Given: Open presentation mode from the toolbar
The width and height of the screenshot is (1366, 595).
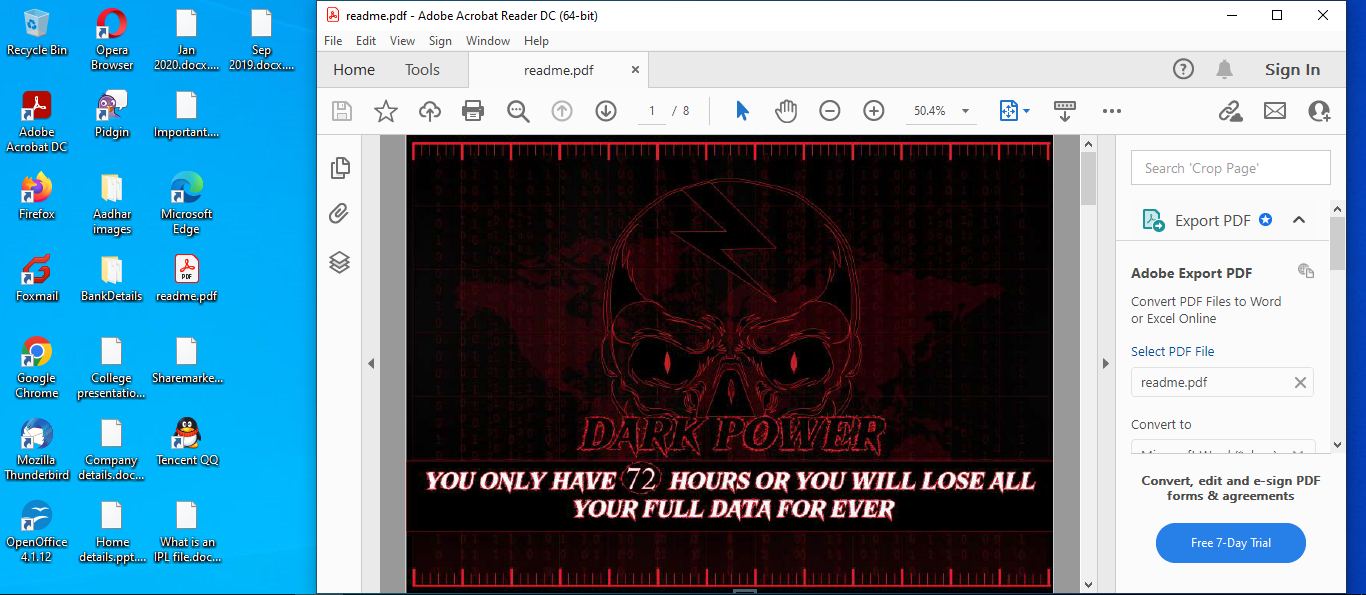Looking at the screenshot, I should pyautogui.click(x=1064, y=111).
